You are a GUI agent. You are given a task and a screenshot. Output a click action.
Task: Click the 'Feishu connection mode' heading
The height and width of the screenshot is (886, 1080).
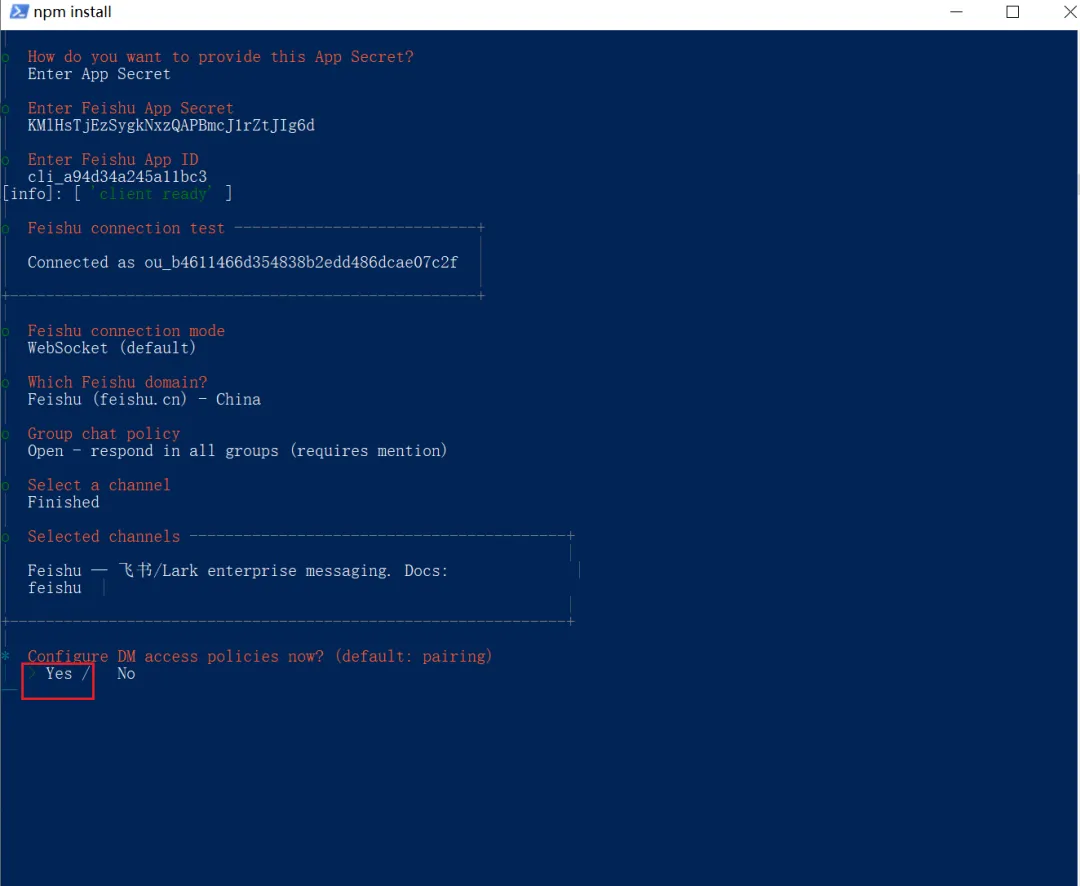tap(126, 331)
